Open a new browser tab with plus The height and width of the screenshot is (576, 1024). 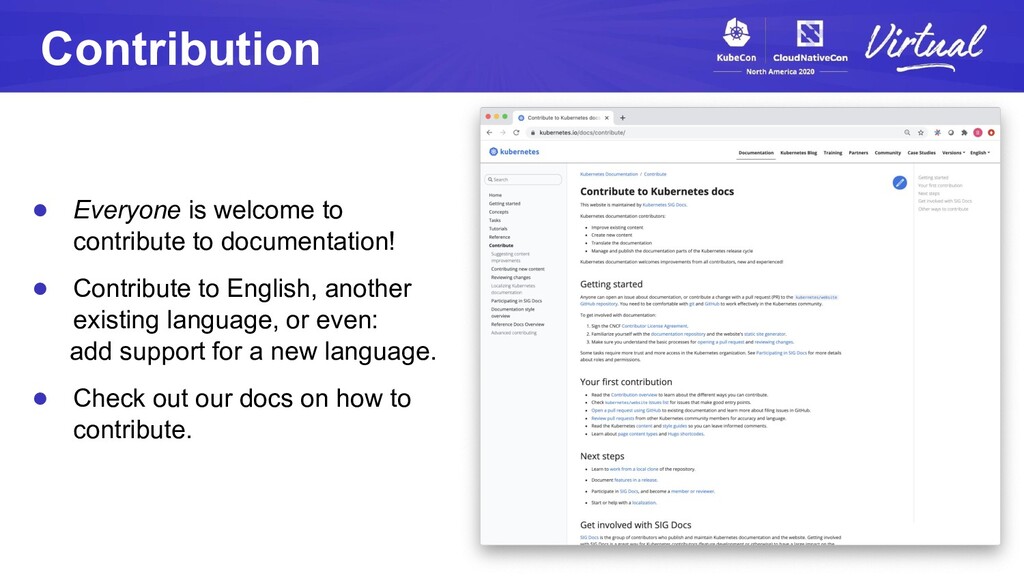click(622, 118)
